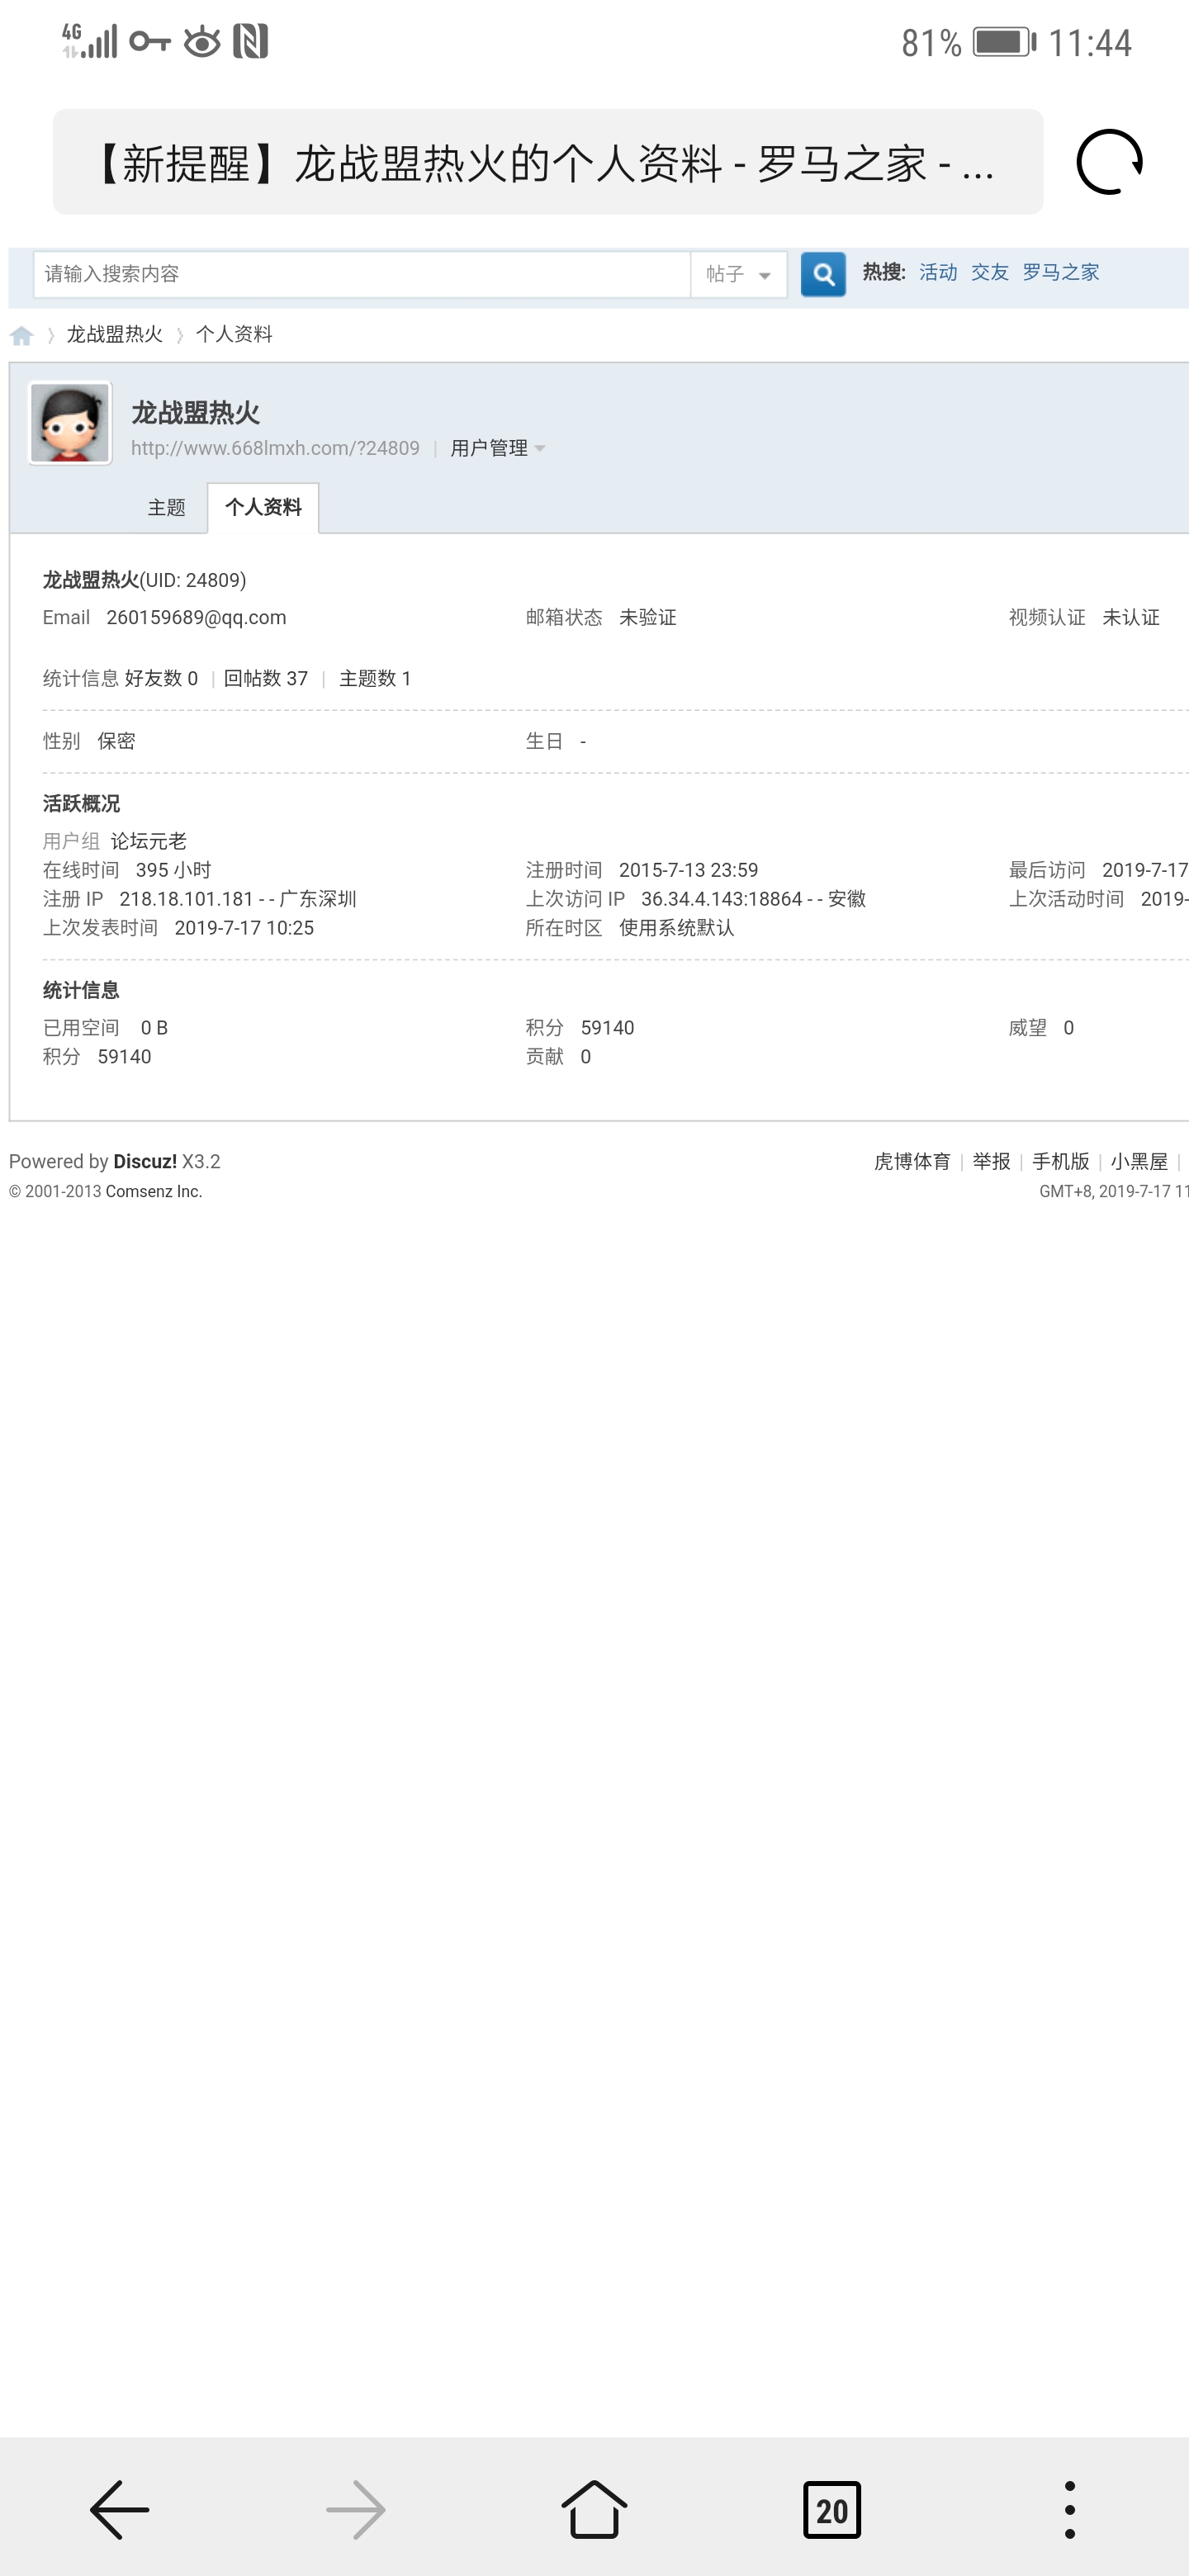
Task: Click the 使用系统默认 timezone value
Action: click(677, 928)
